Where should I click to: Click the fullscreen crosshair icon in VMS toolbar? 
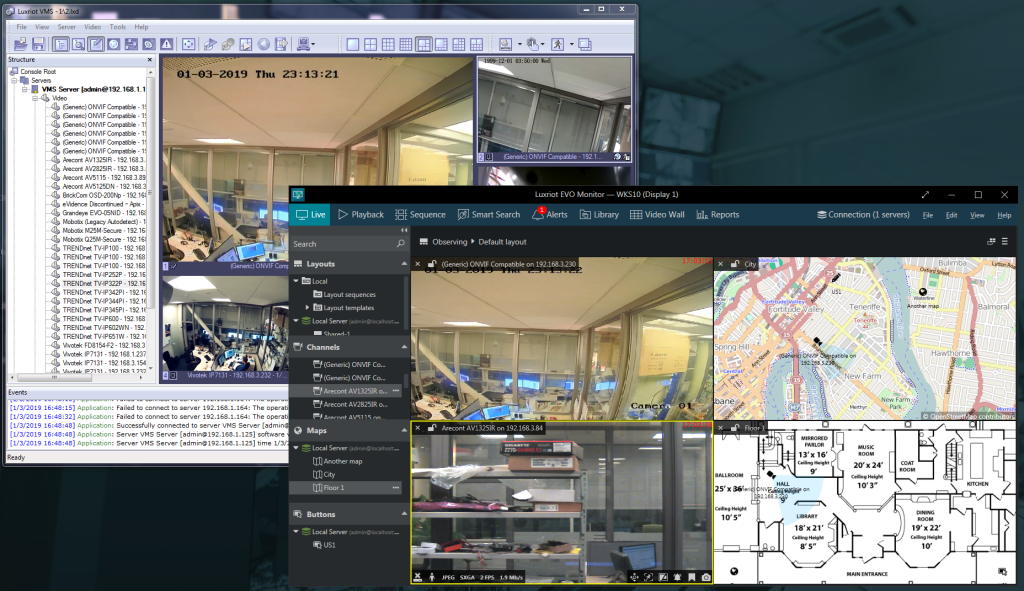[x=188, y=44]
